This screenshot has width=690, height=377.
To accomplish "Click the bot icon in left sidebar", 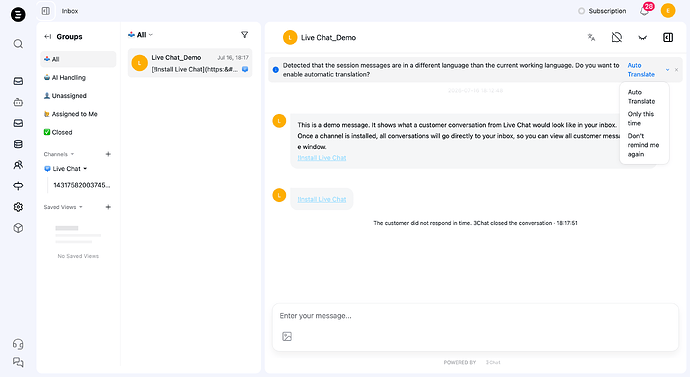I will coord(18,102).
